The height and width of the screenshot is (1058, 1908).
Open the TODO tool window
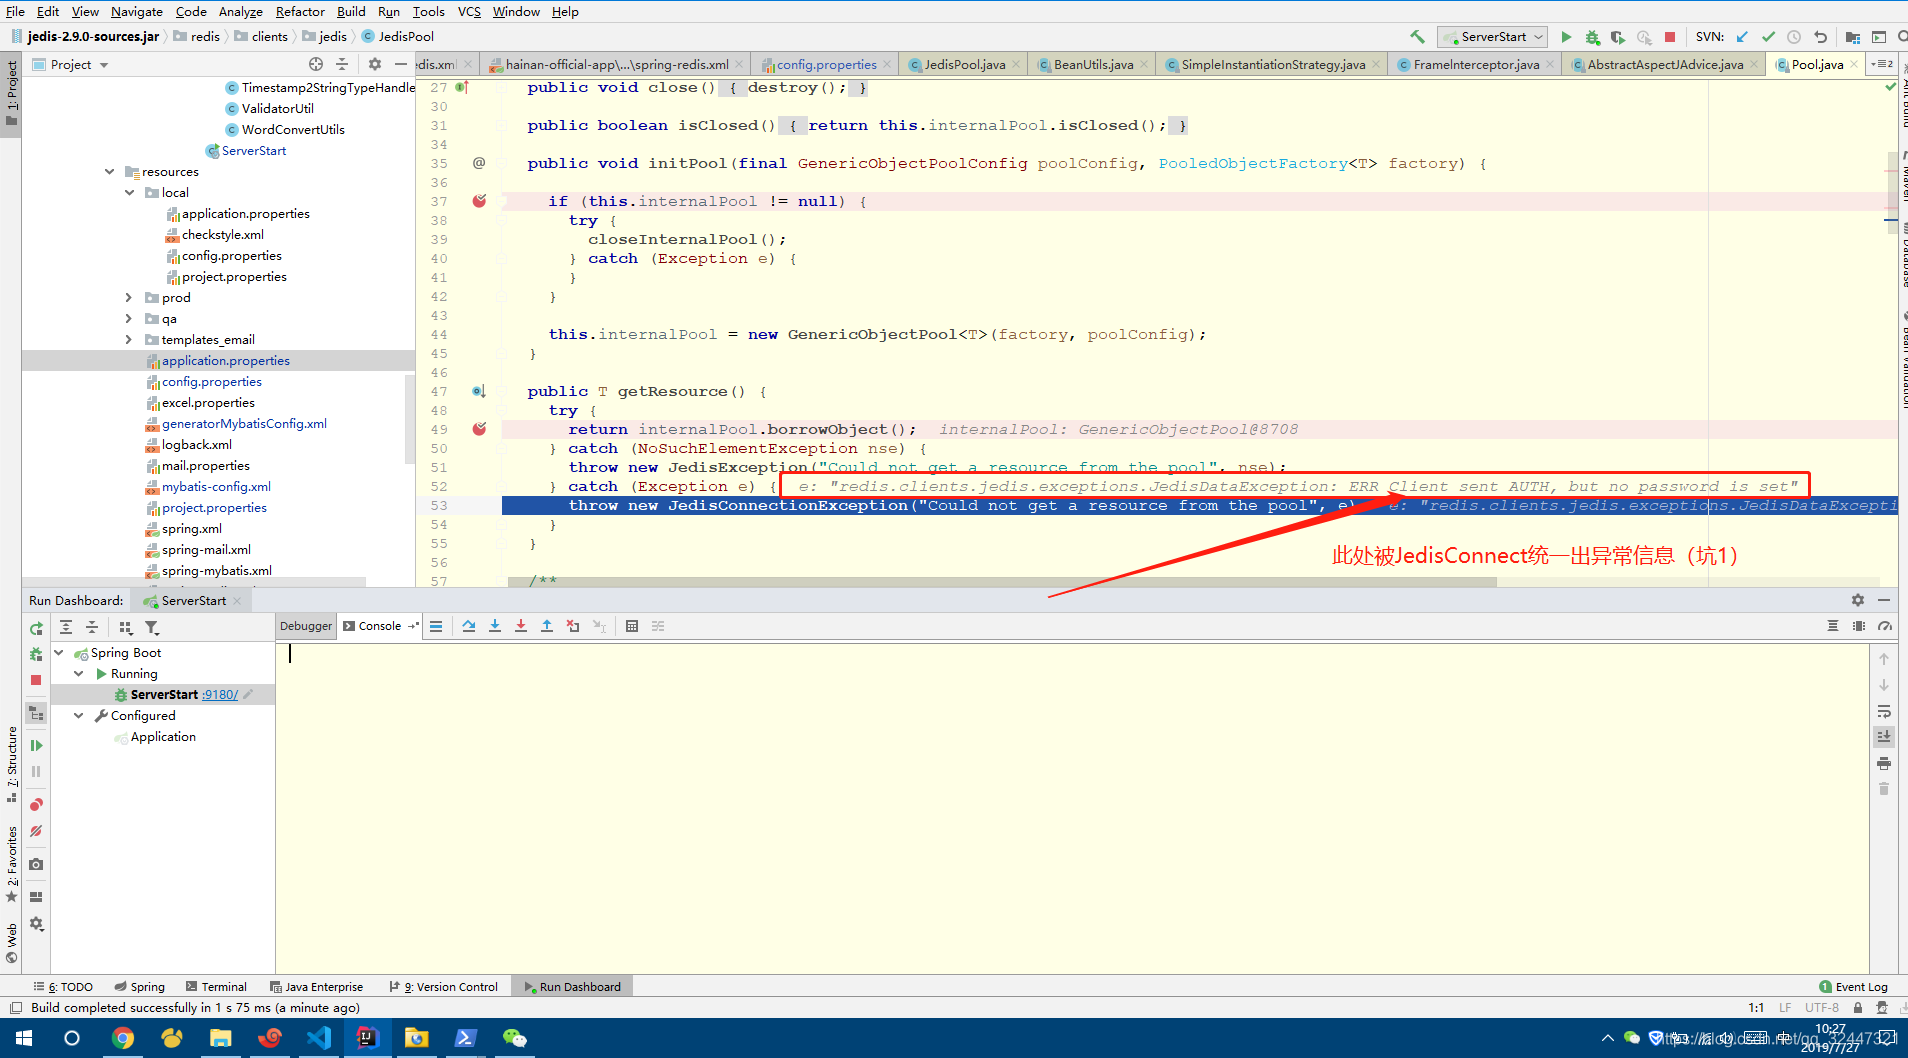64,987
